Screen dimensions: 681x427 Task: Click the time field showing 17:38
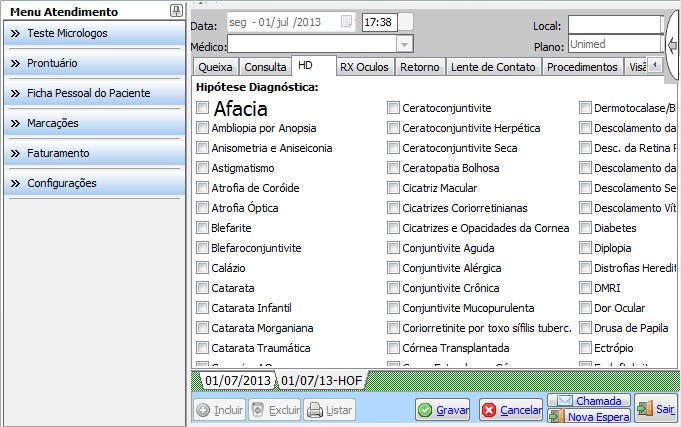(x=377, y=22)
